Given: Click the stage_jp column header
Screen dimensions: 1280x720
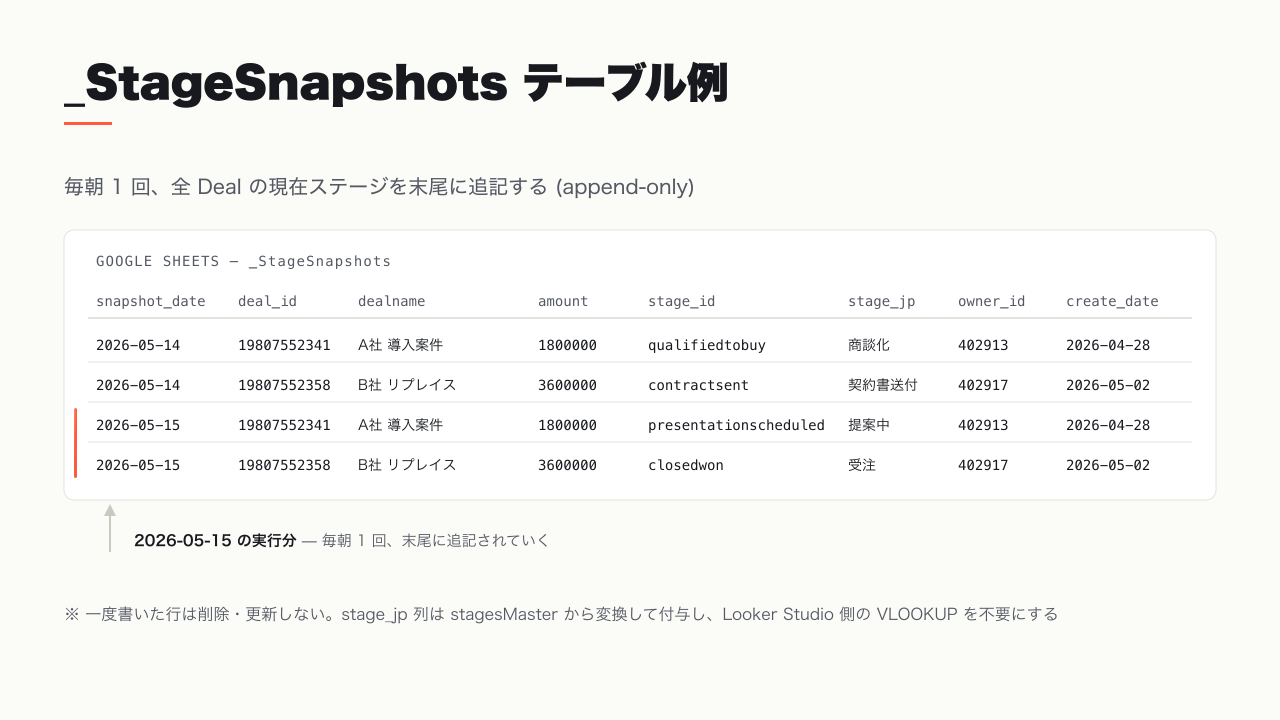Looking at the screenshot, I should pyautogui.click(x=882, y=301).
